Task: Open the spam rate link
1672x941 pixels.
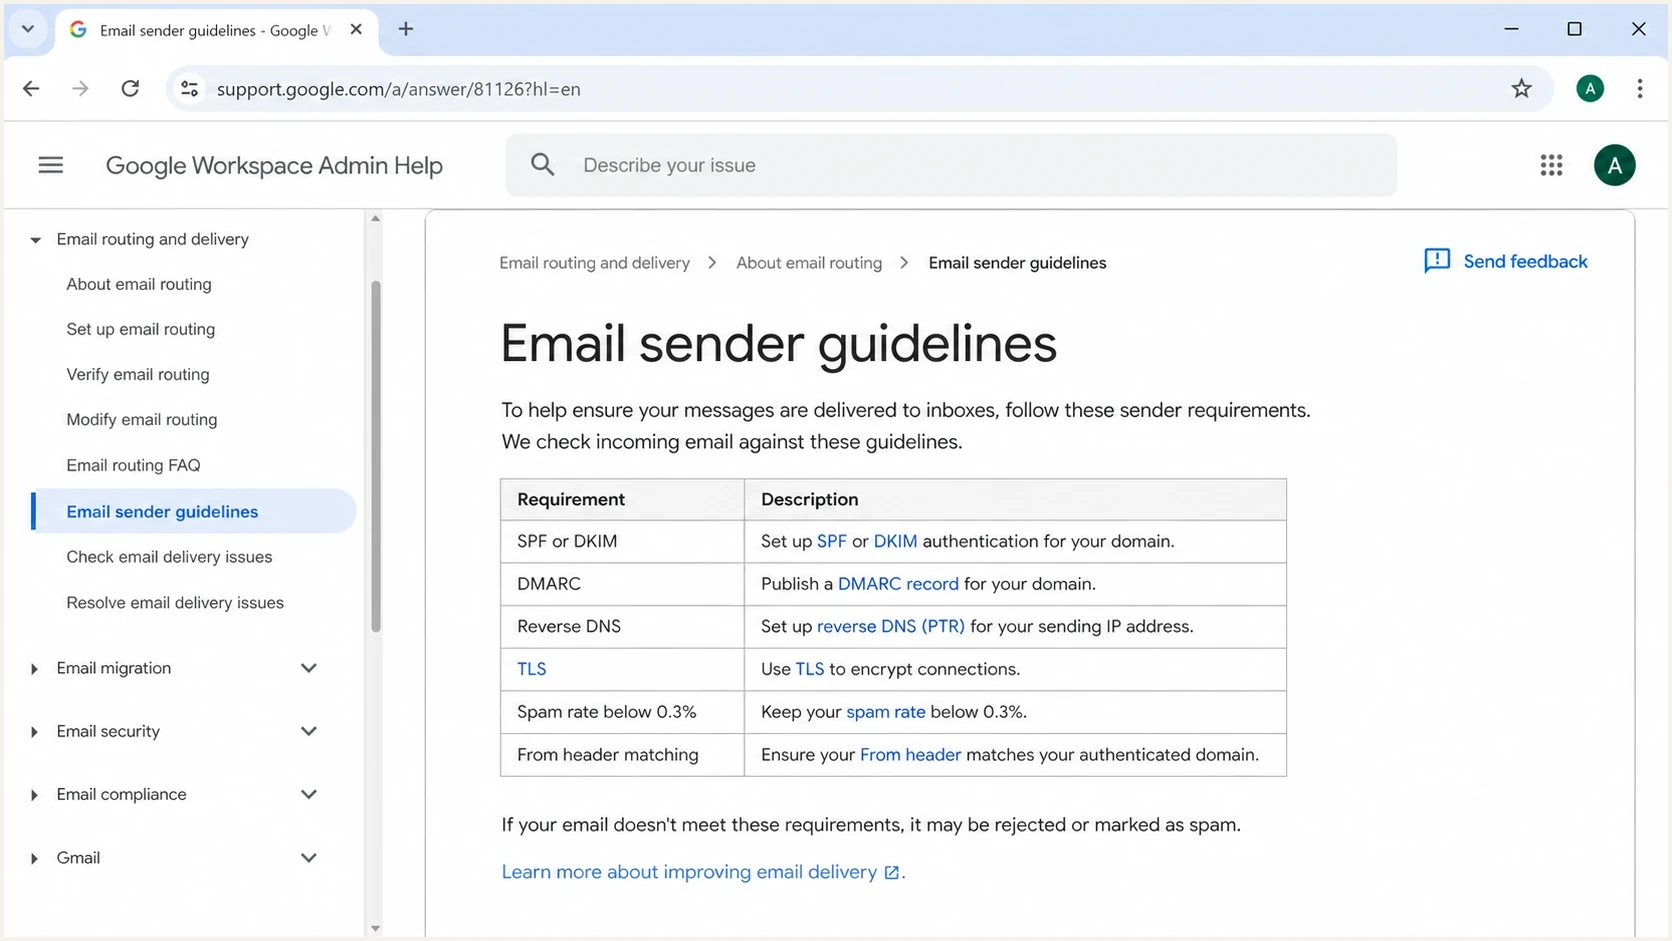Action: [x=886, y=712]
